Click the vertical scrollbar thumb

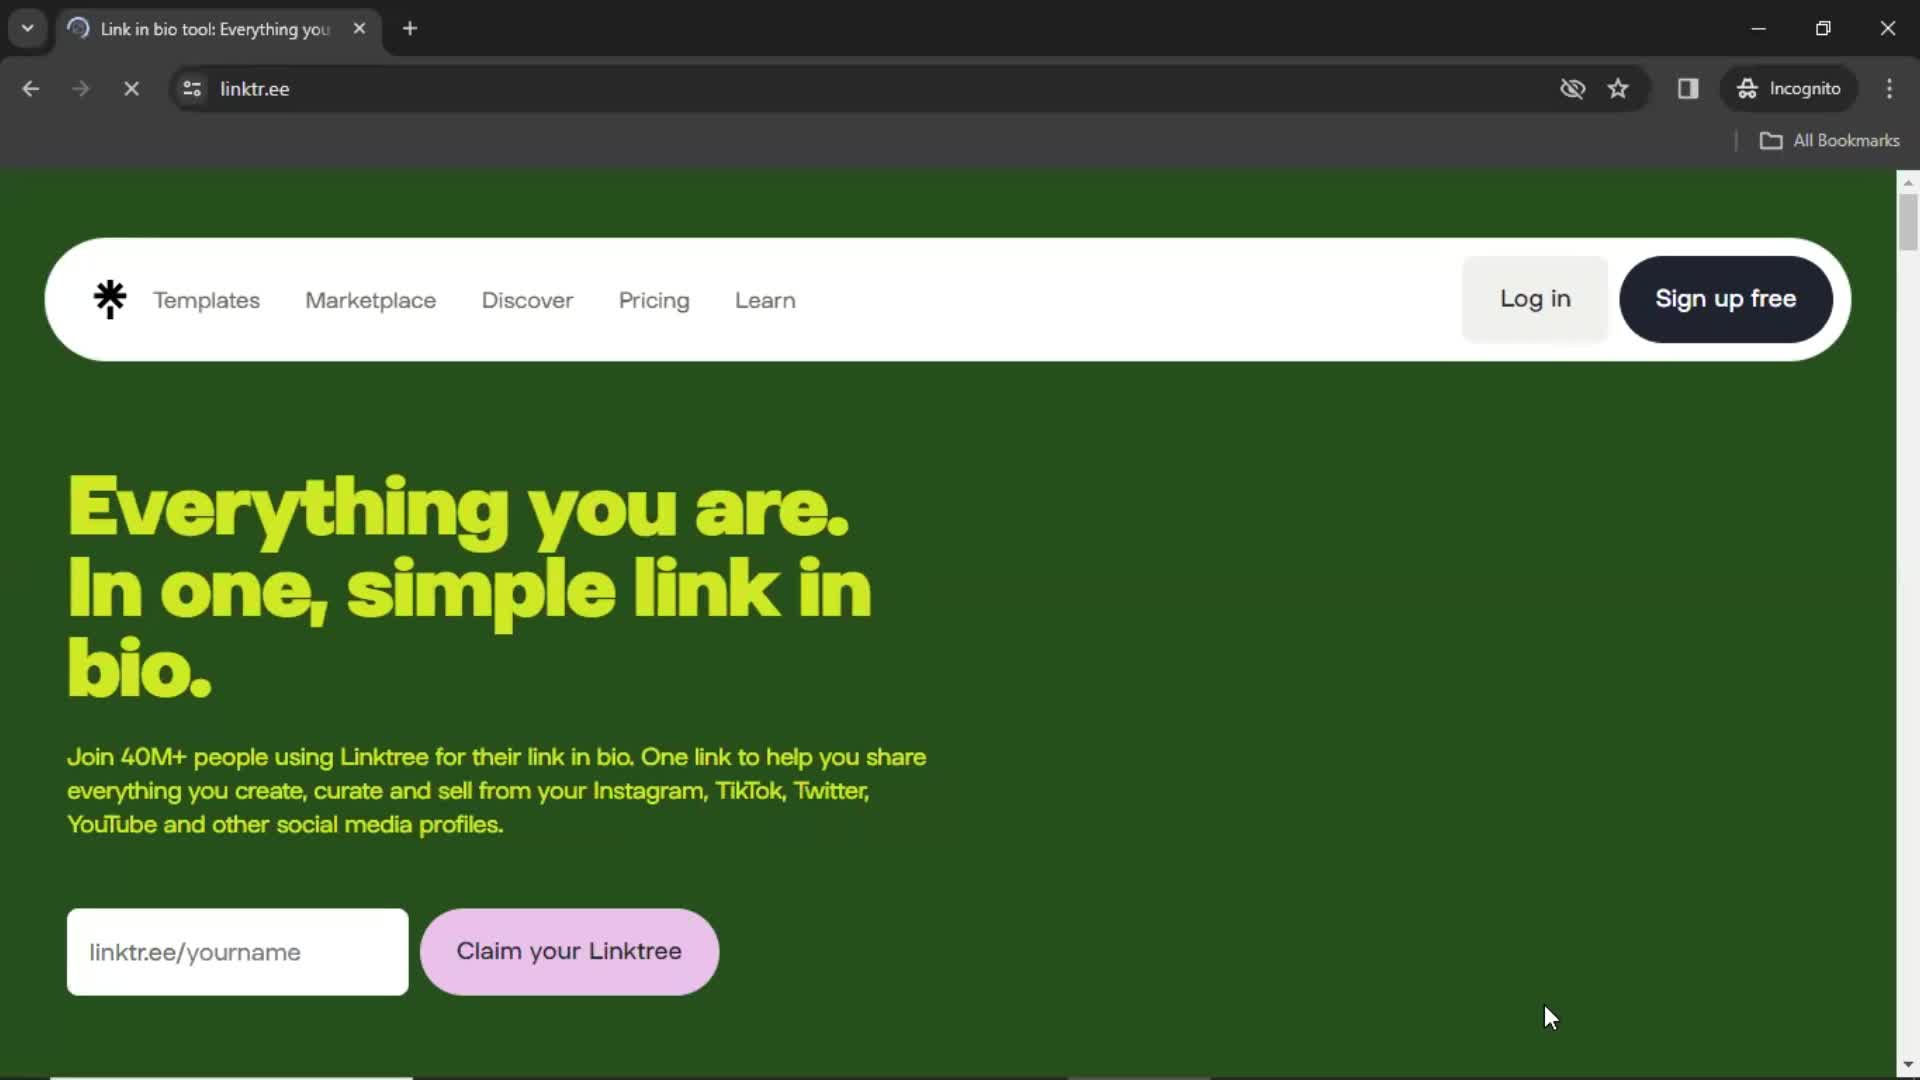tap(1908, 222)
